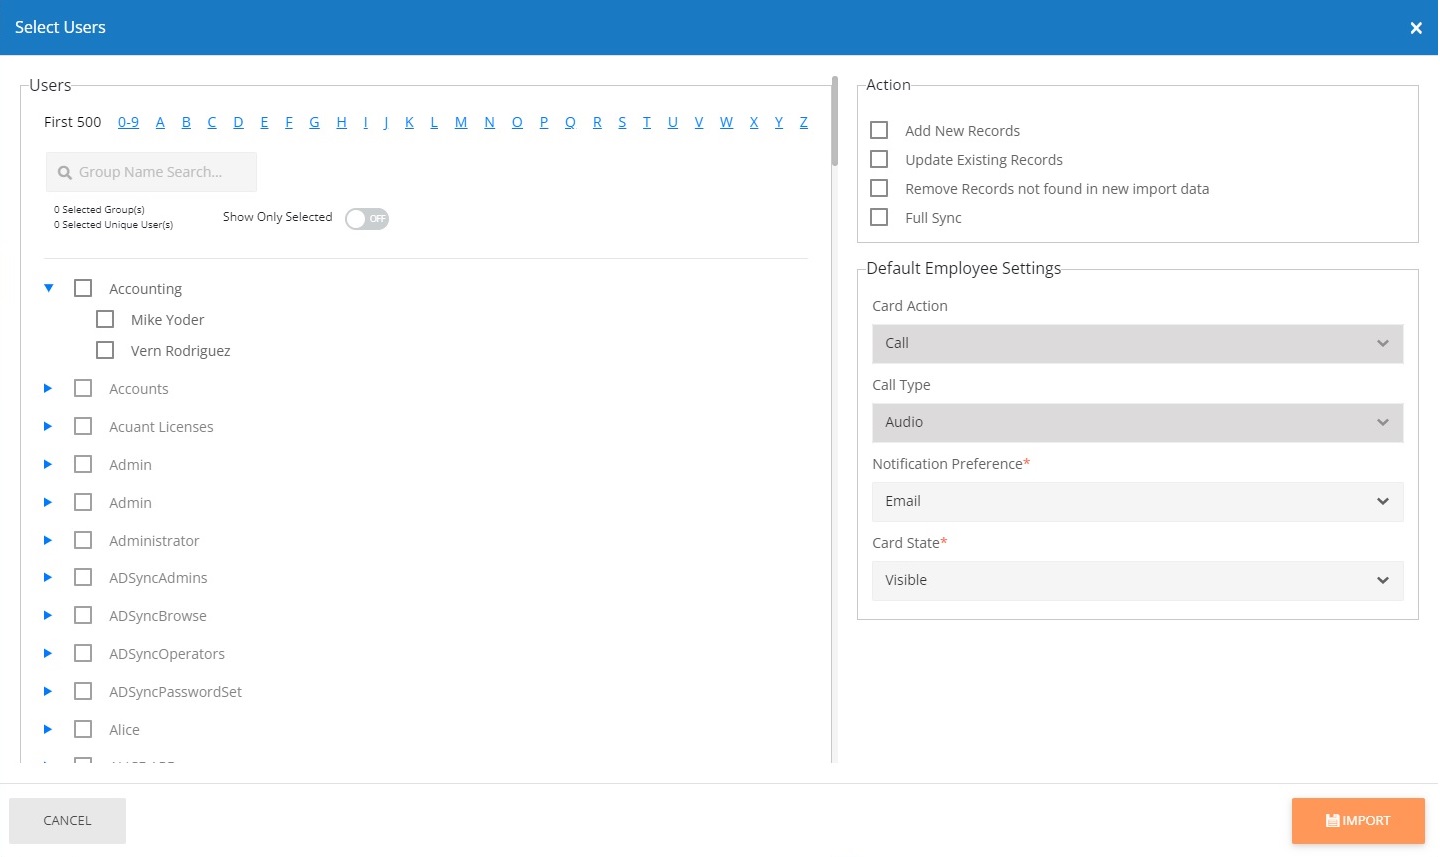
Task: Toggle Show Only Selected switch
Action: pyautogui.click(x=366, y=219)
